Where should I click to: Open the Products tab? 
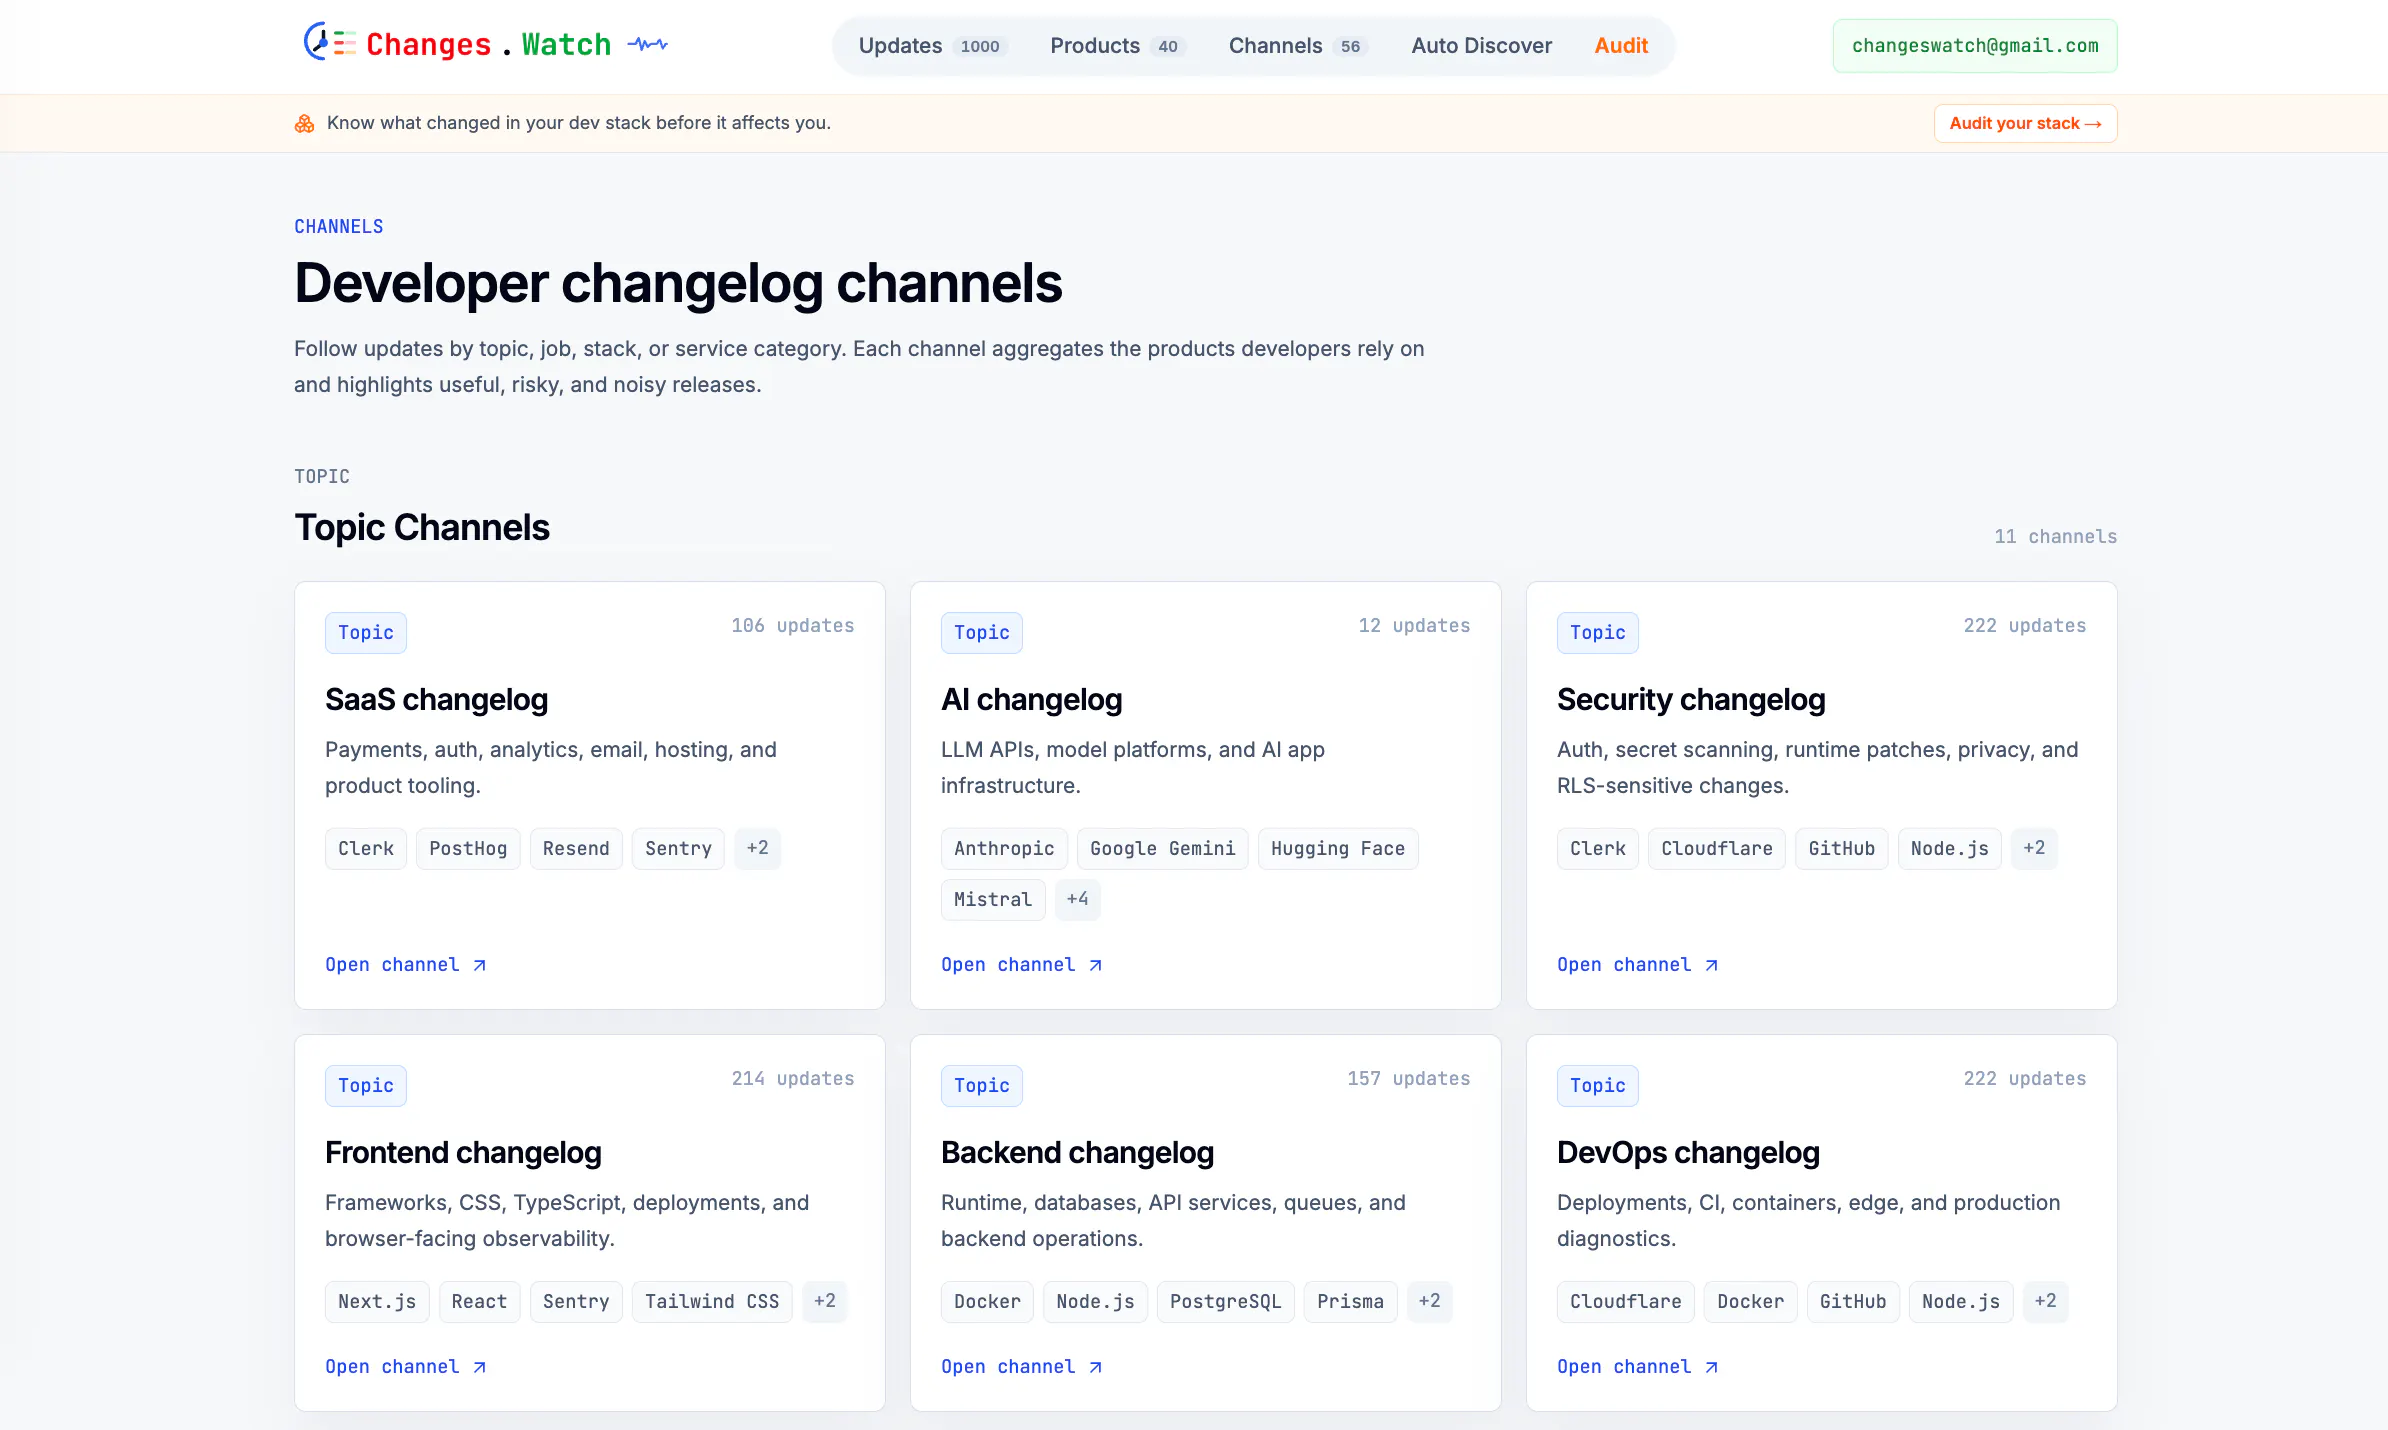(1117, 46)
